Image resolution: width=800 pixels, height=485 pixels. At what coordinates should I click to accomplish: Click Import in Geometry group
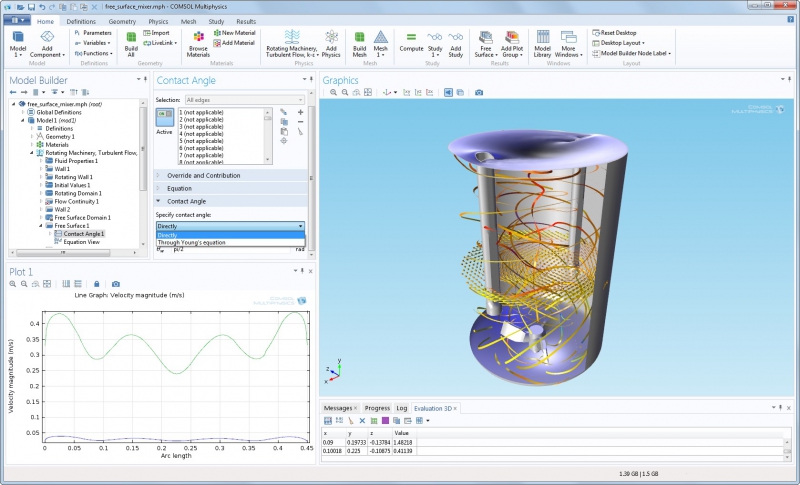coord(156,33)
